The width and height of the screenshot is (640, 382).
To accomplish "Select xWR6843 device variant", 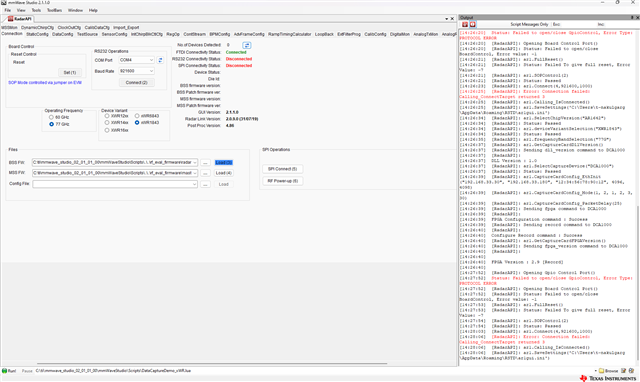I will pos(137,116).
